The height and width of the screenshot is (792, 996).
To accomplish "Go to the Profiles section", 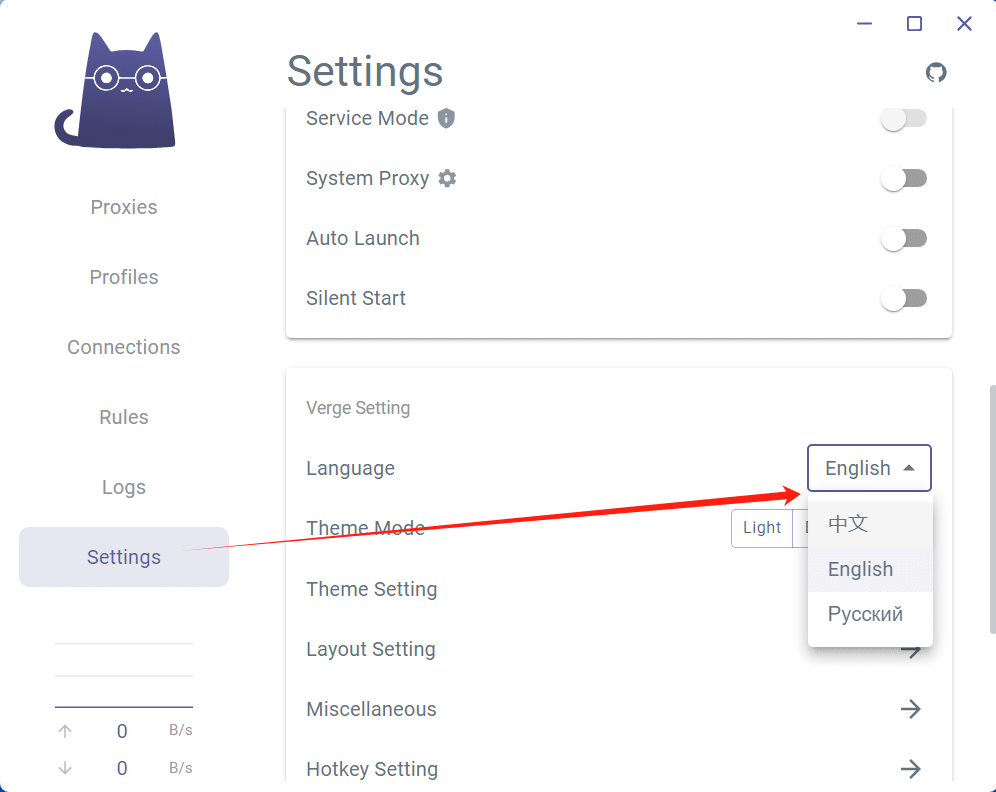I will tap(124, 277).
